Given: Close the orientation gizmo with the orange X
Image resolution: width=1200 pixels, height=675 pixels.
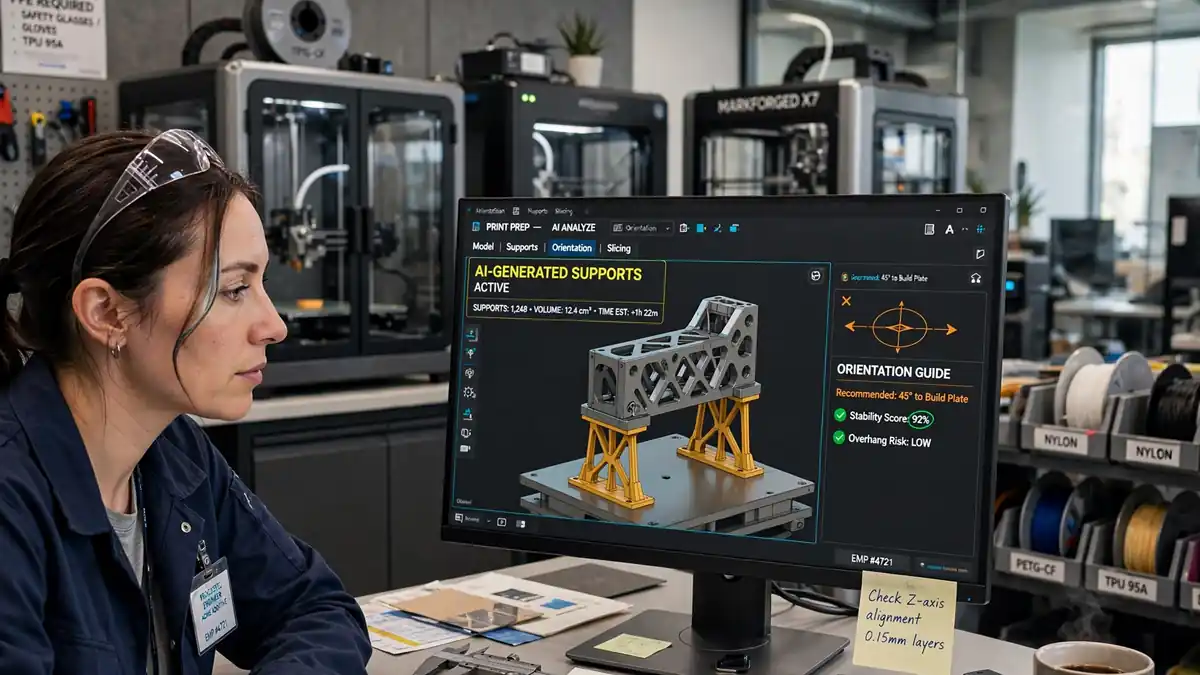Looking at the screenshot, I should 846,300.
